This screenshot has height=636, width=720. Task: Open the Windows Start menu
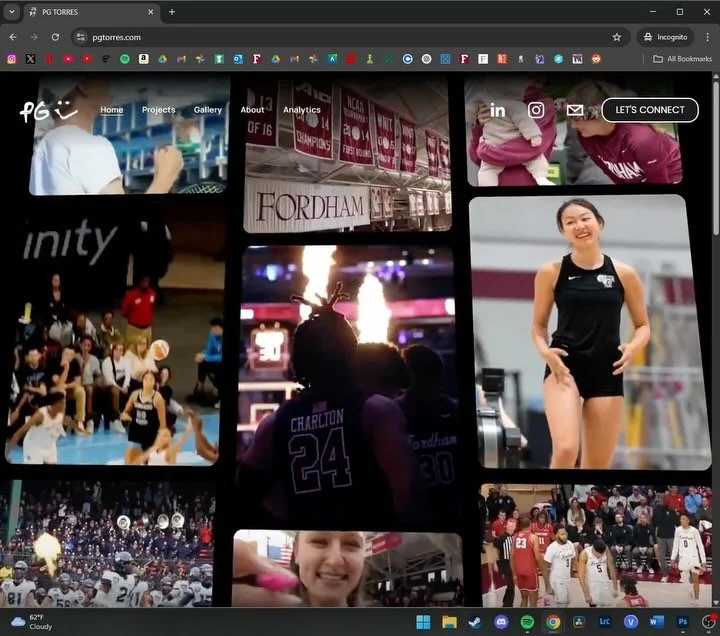point(423,622)
